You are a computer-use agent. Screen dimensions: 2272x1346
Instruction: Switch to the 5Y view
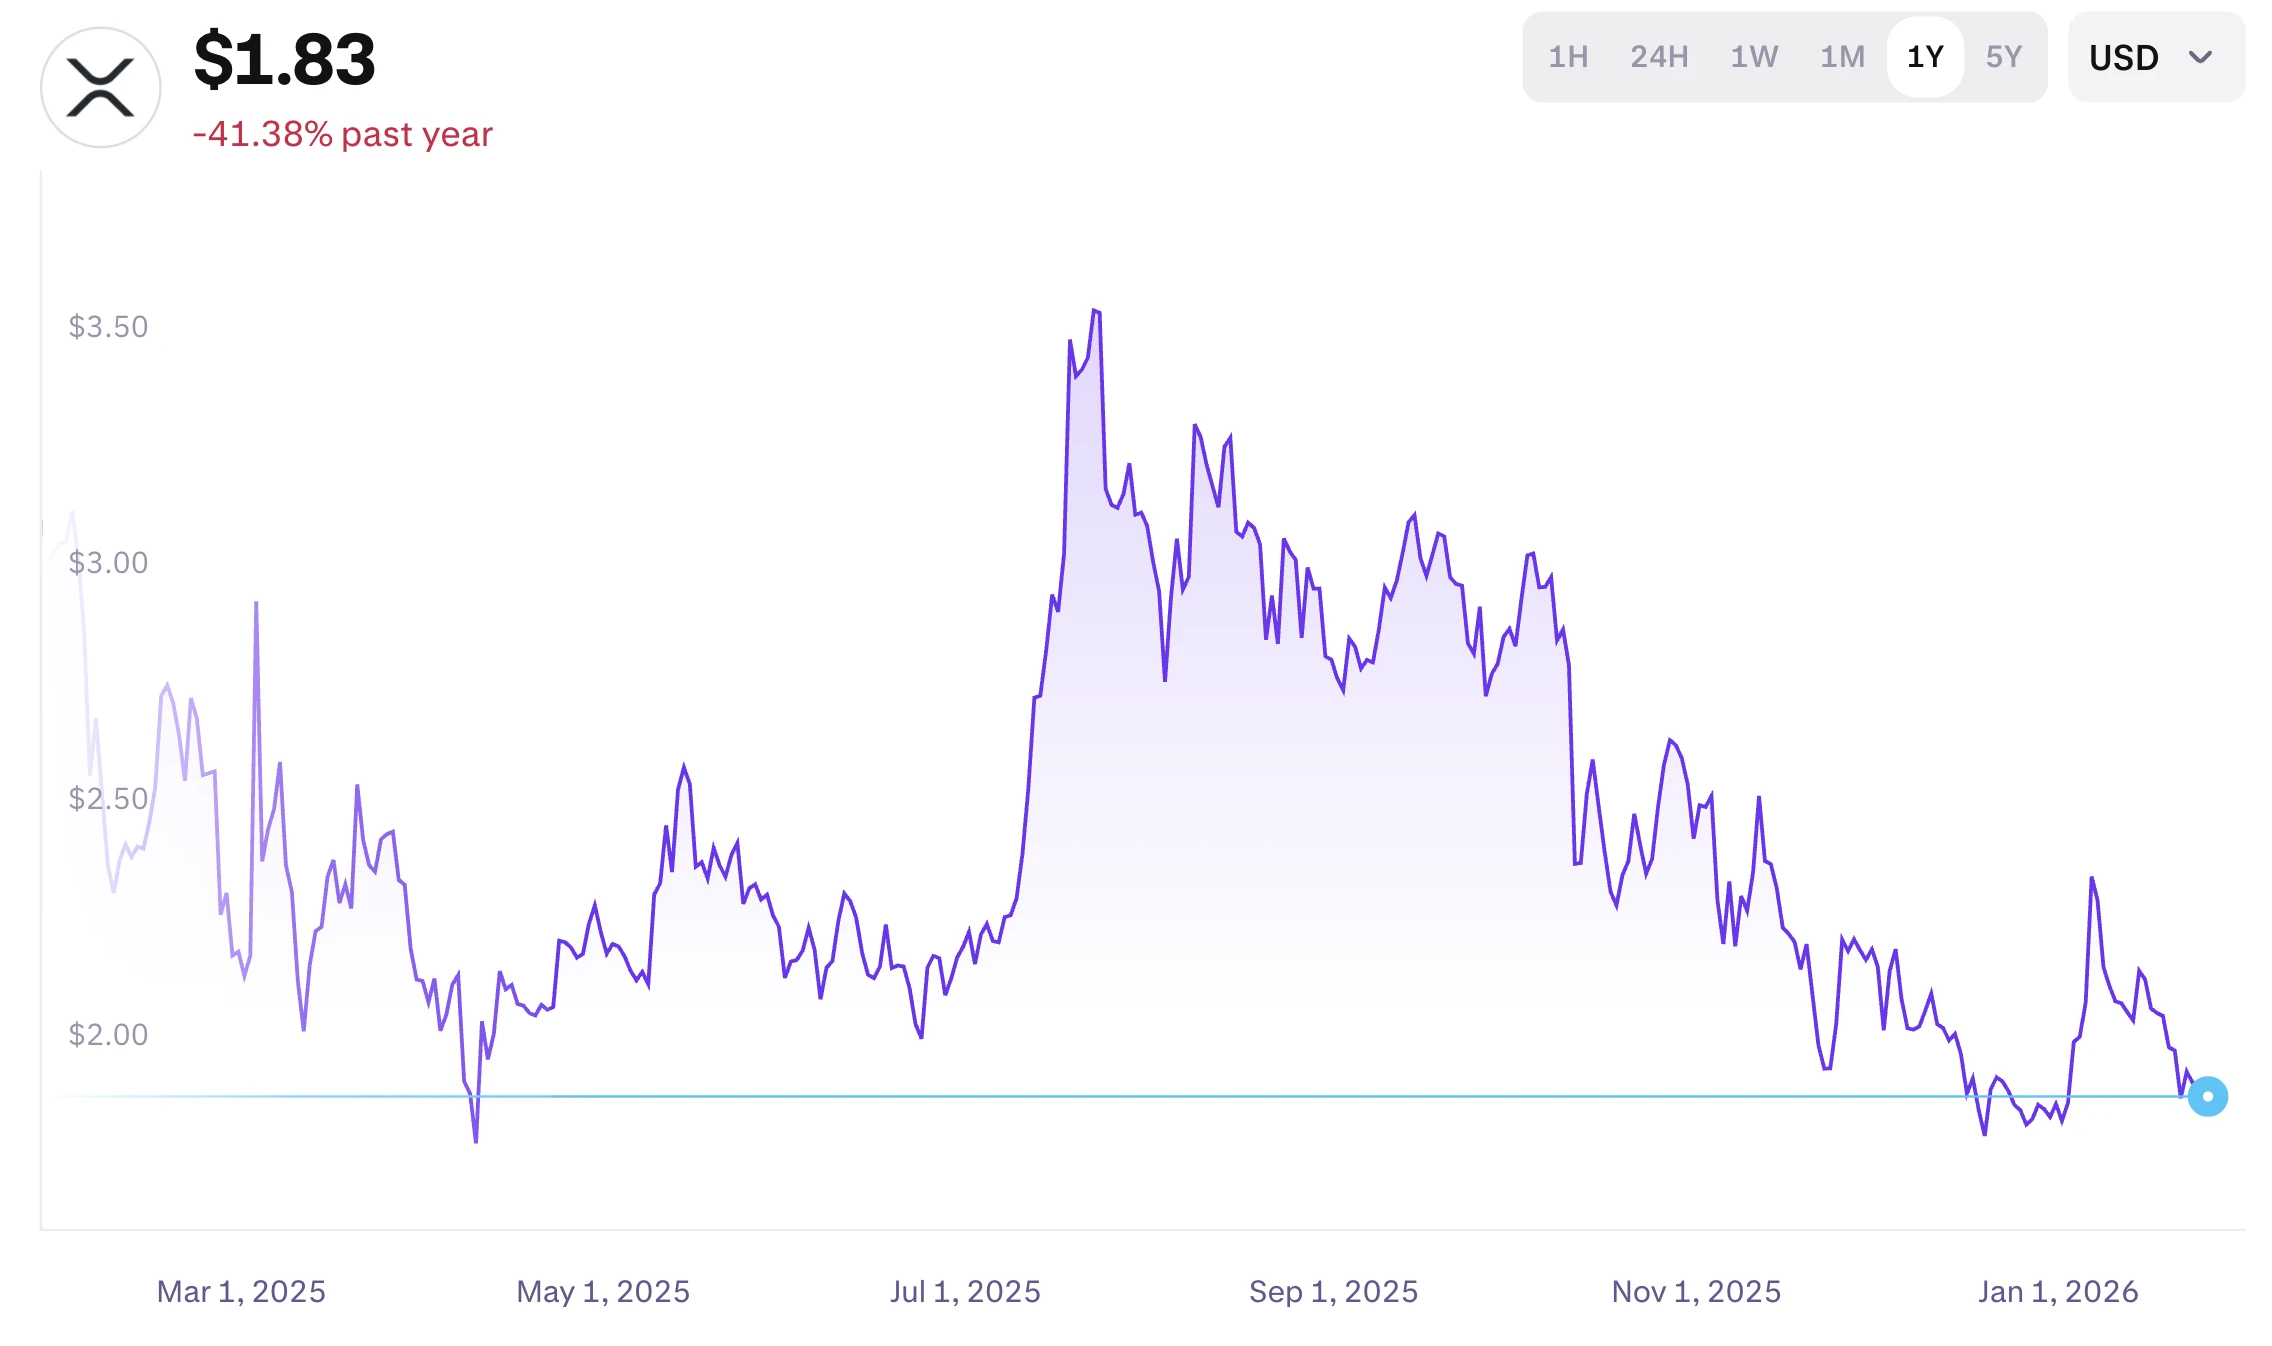tap(2003, 57)
